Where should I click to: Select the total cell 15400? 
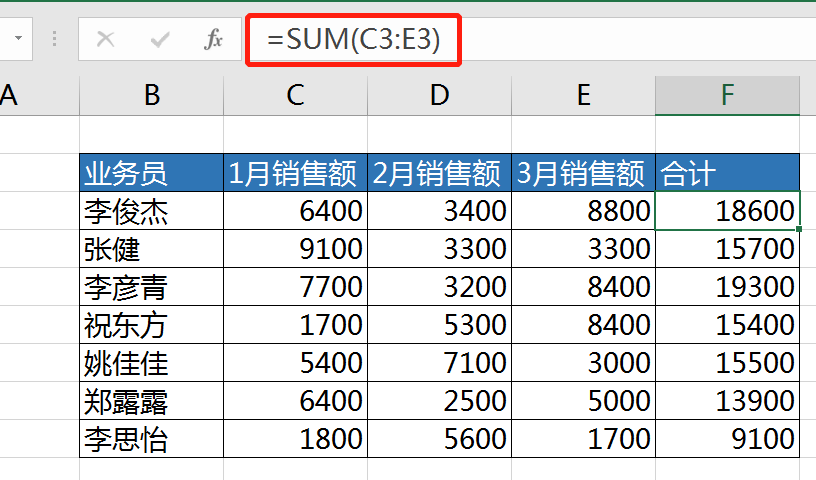click(728, 324)
